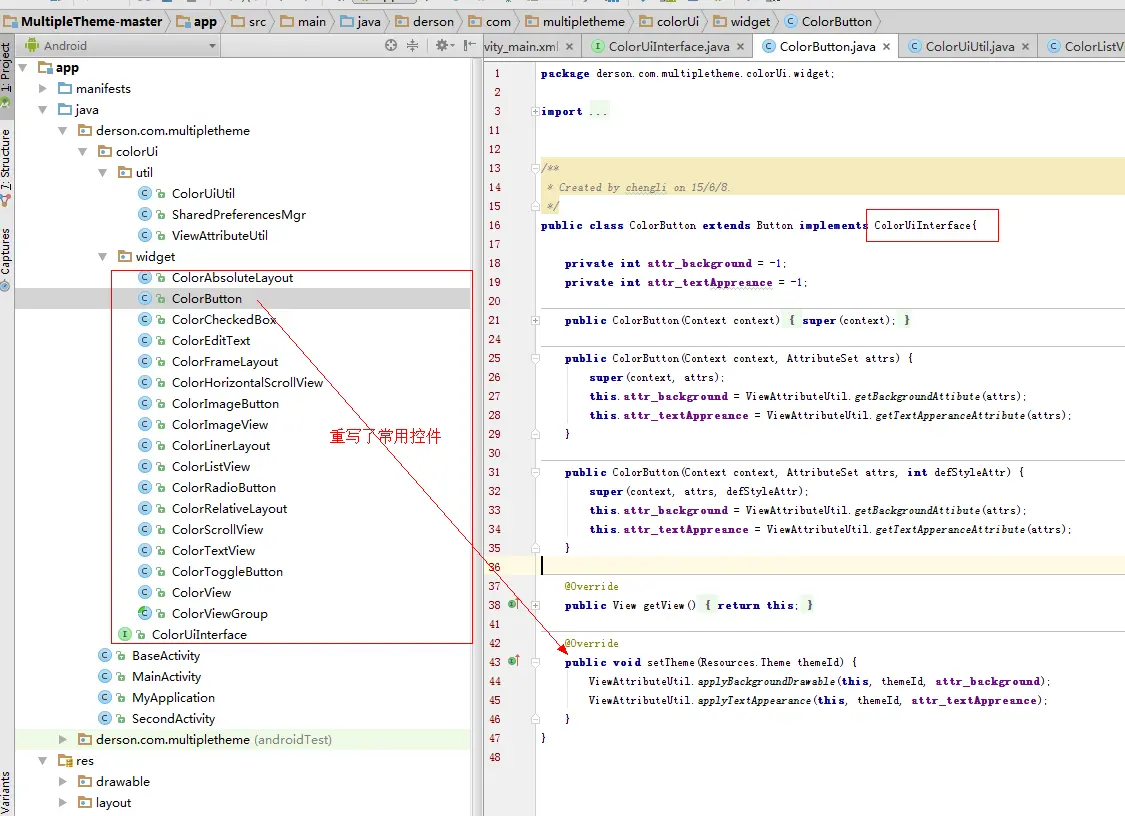Expand the drawable folder in res
Image resolution: width=1125 pixels, height=816 pixels.
click(x=60, y=781)
